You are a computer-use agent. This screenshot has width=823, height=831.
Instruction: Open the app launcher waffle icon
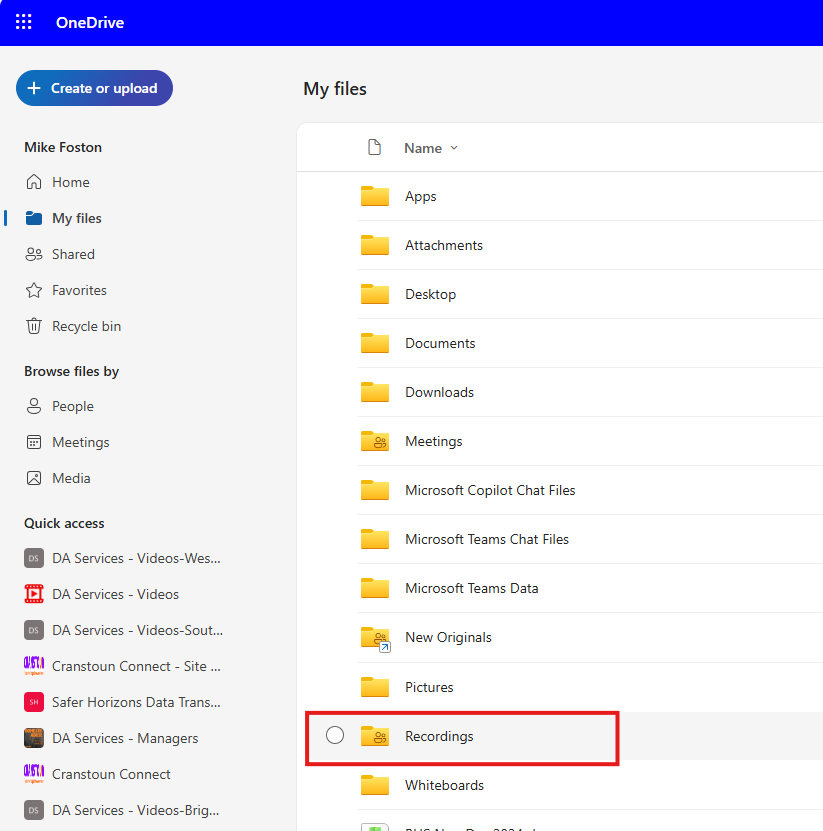tap(24, 22)
